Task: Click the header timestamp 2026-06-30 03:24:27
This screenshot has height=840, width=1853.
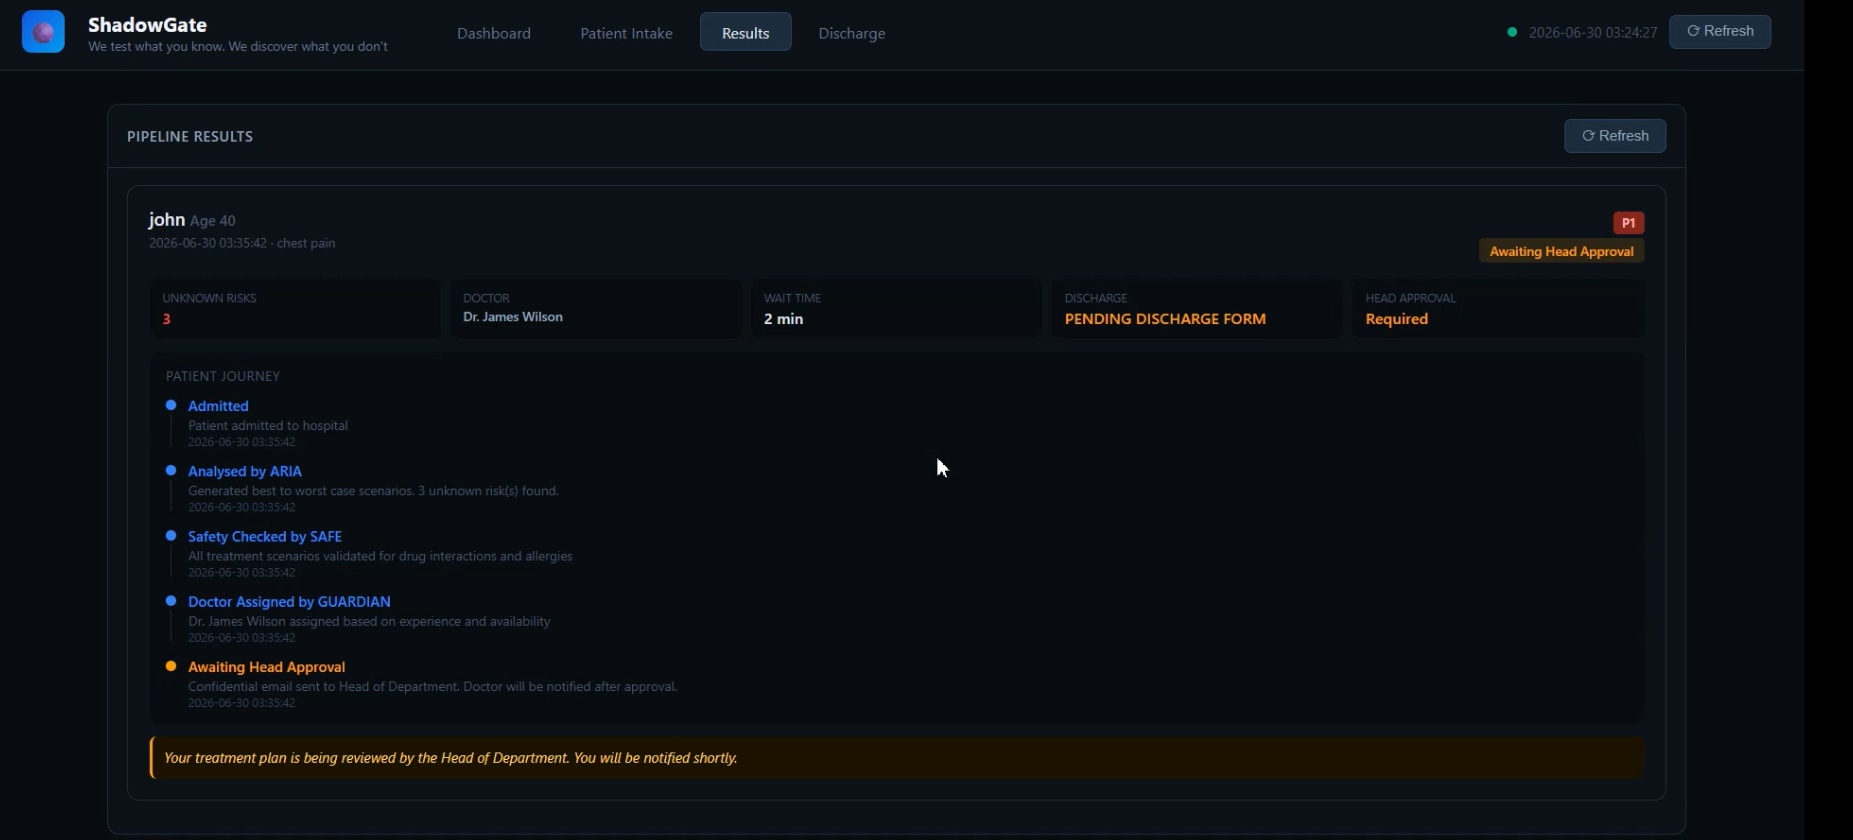Action: [1593, 33]
